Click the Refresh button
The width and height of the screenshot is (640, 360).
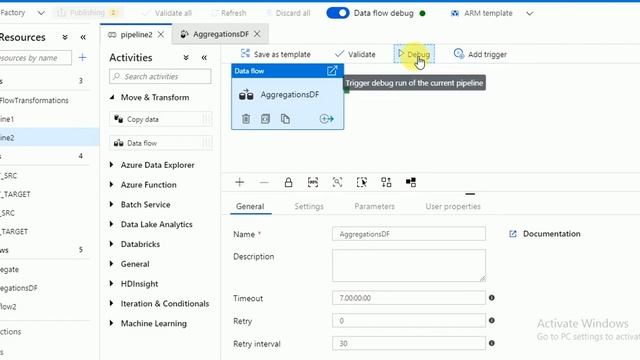coord(229,13)
